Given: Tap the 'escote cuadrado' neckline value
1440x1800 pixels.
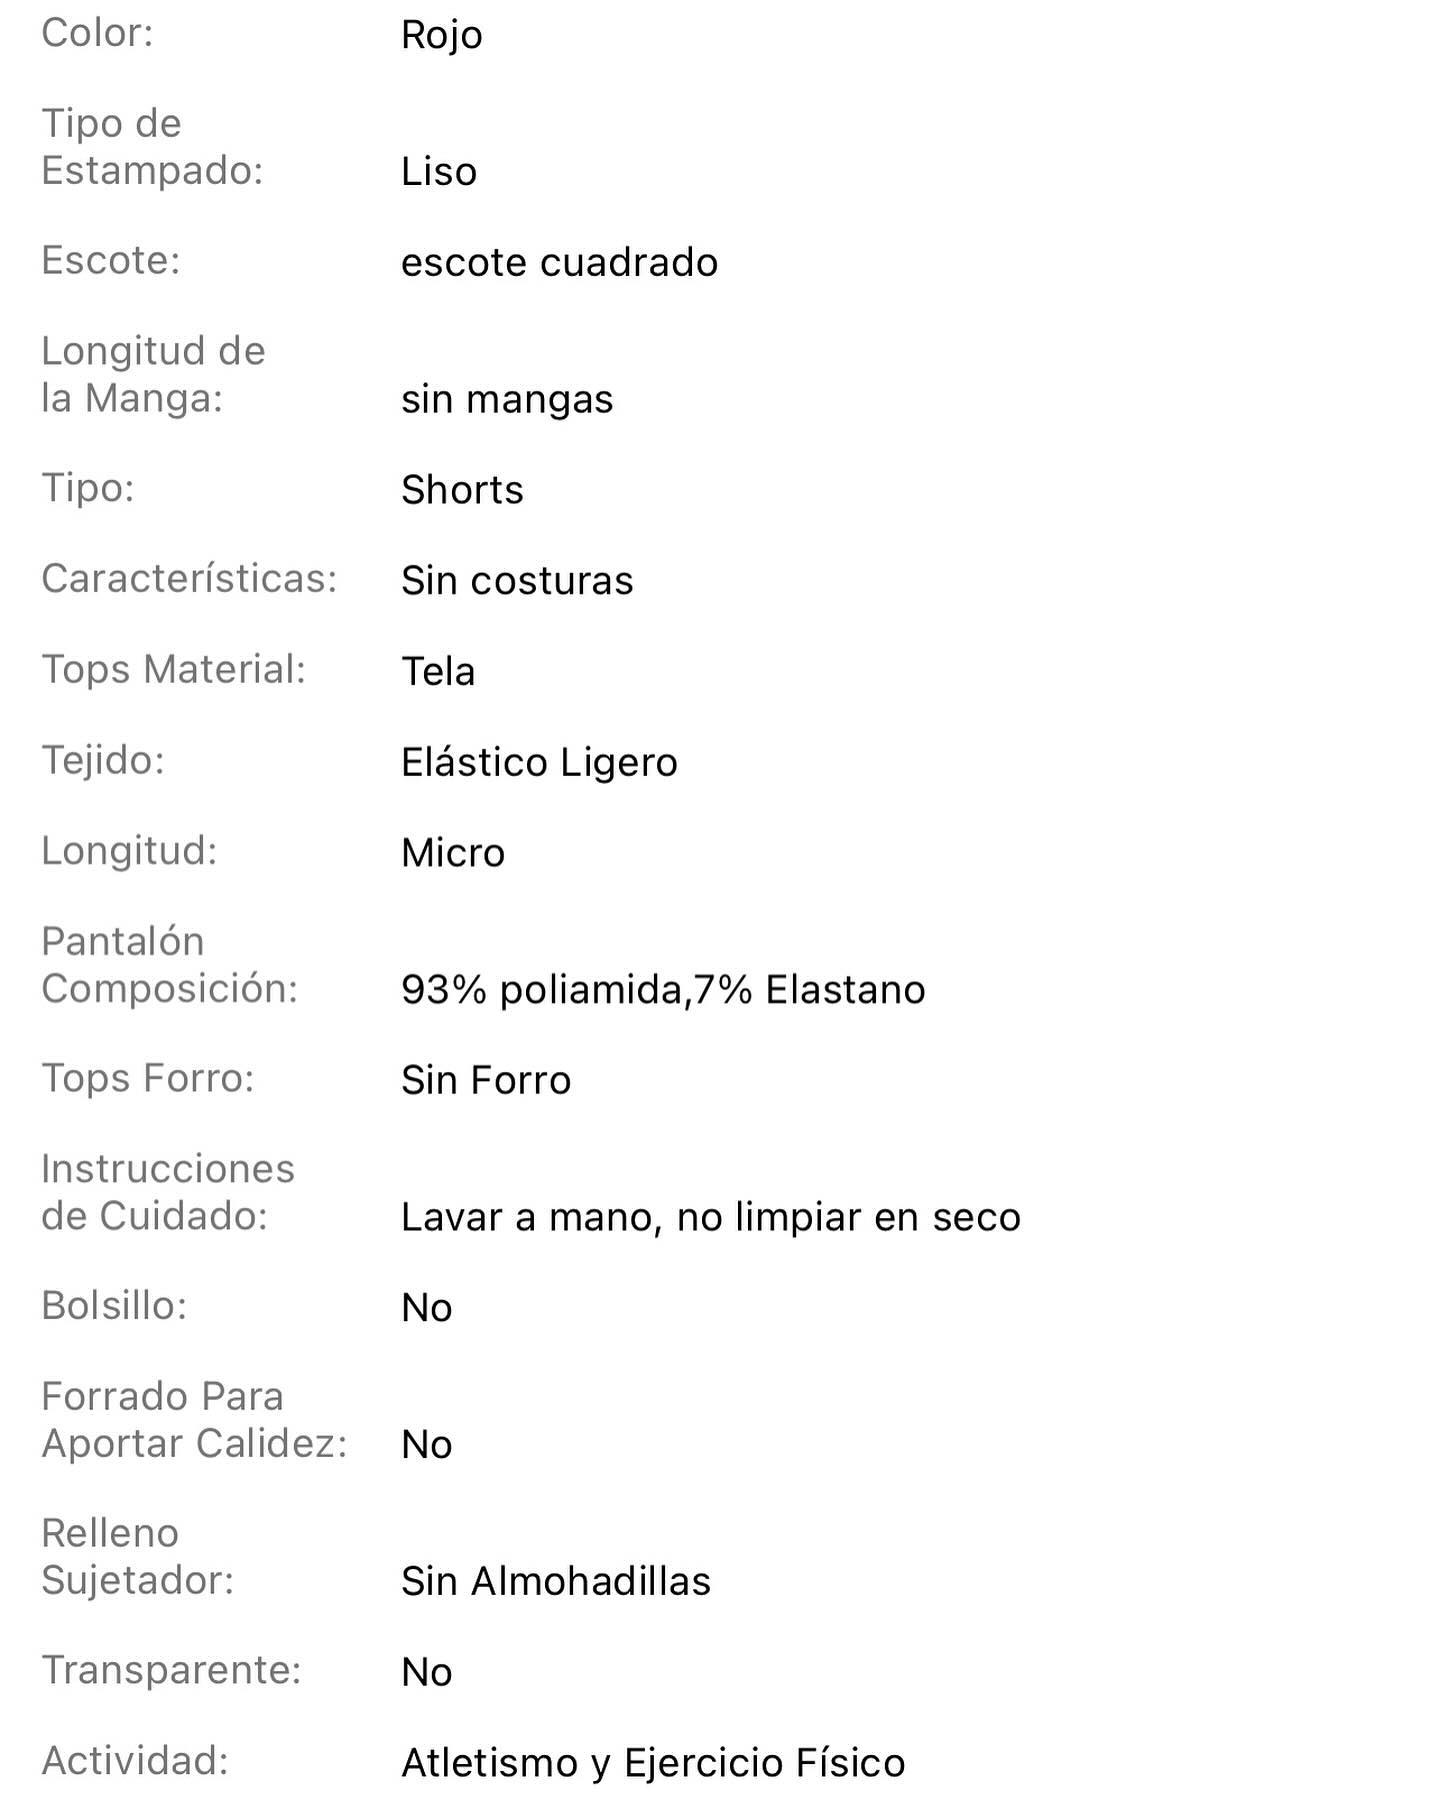Looking at the screenshot, I should click(x=559, y=263).
